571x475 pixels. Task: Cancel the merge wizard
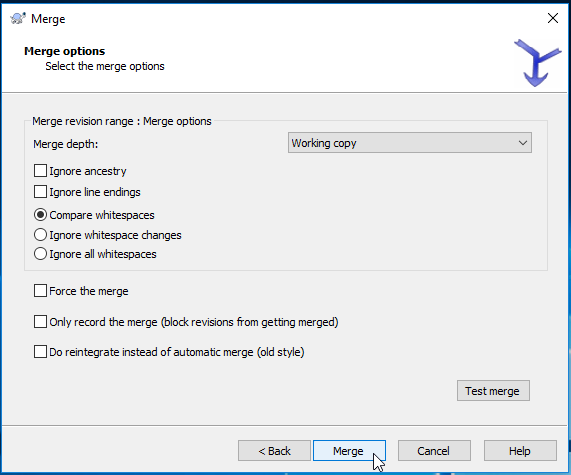[x=434, y=451]
